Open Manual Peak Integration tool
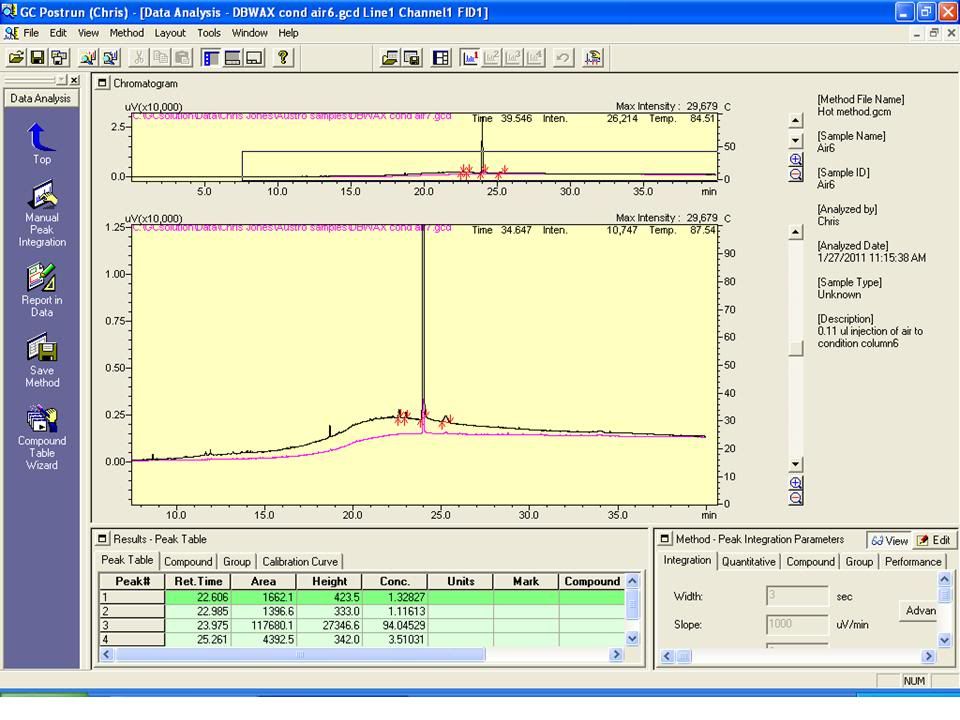This screenshot has width=960, height=720. [41, 196]
